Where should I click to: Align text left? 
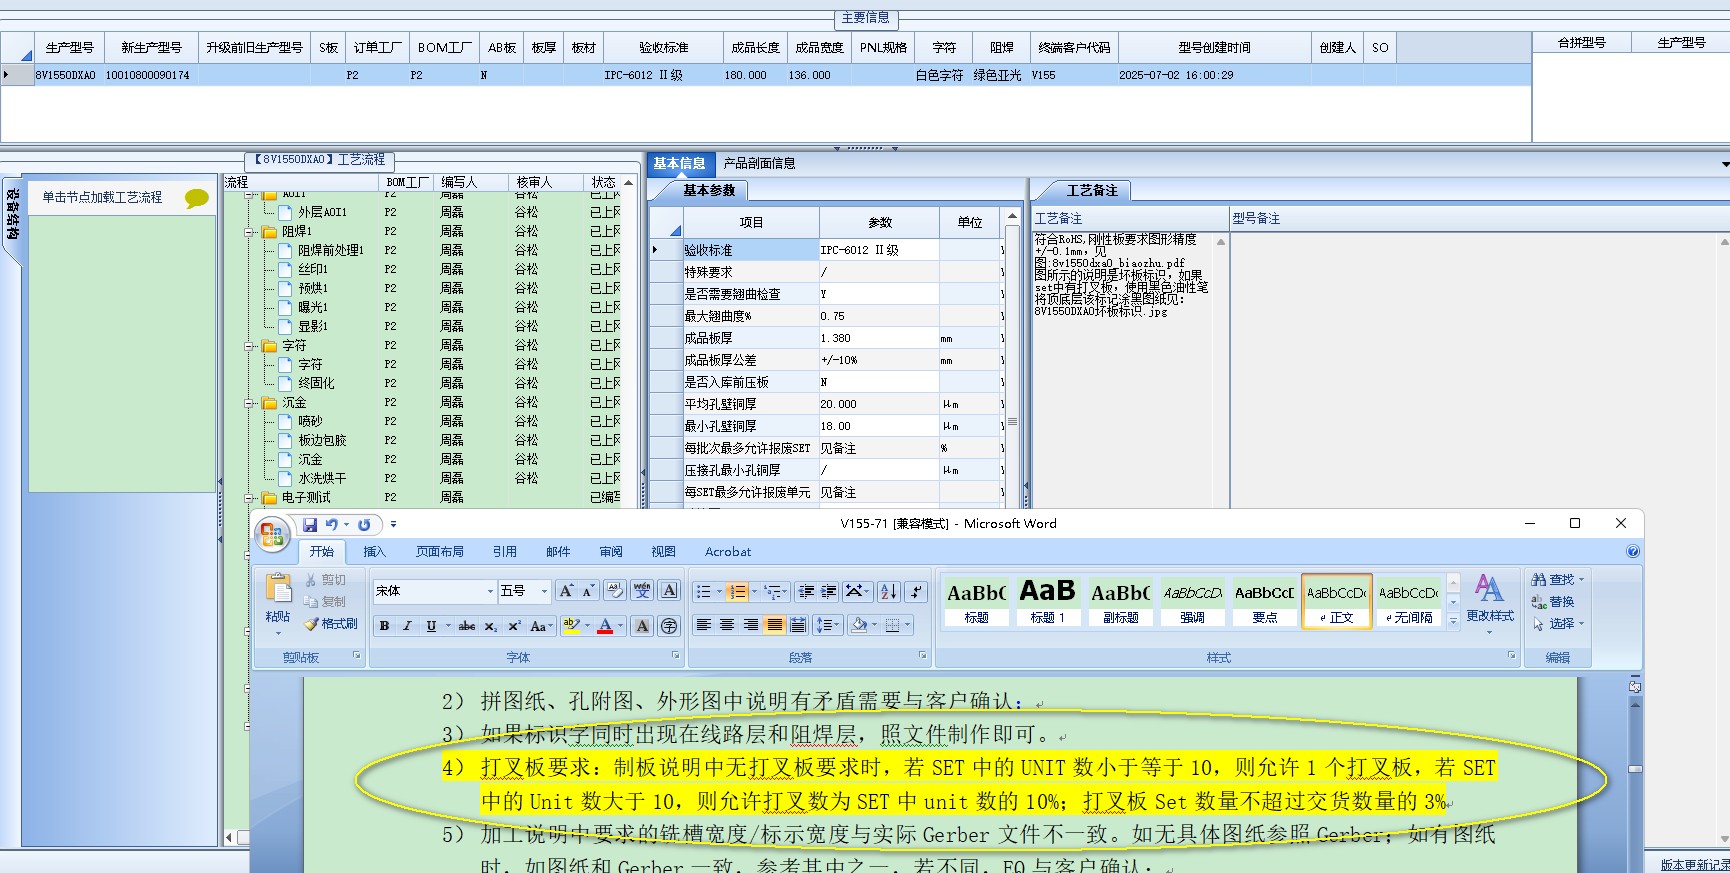(703, 625)
